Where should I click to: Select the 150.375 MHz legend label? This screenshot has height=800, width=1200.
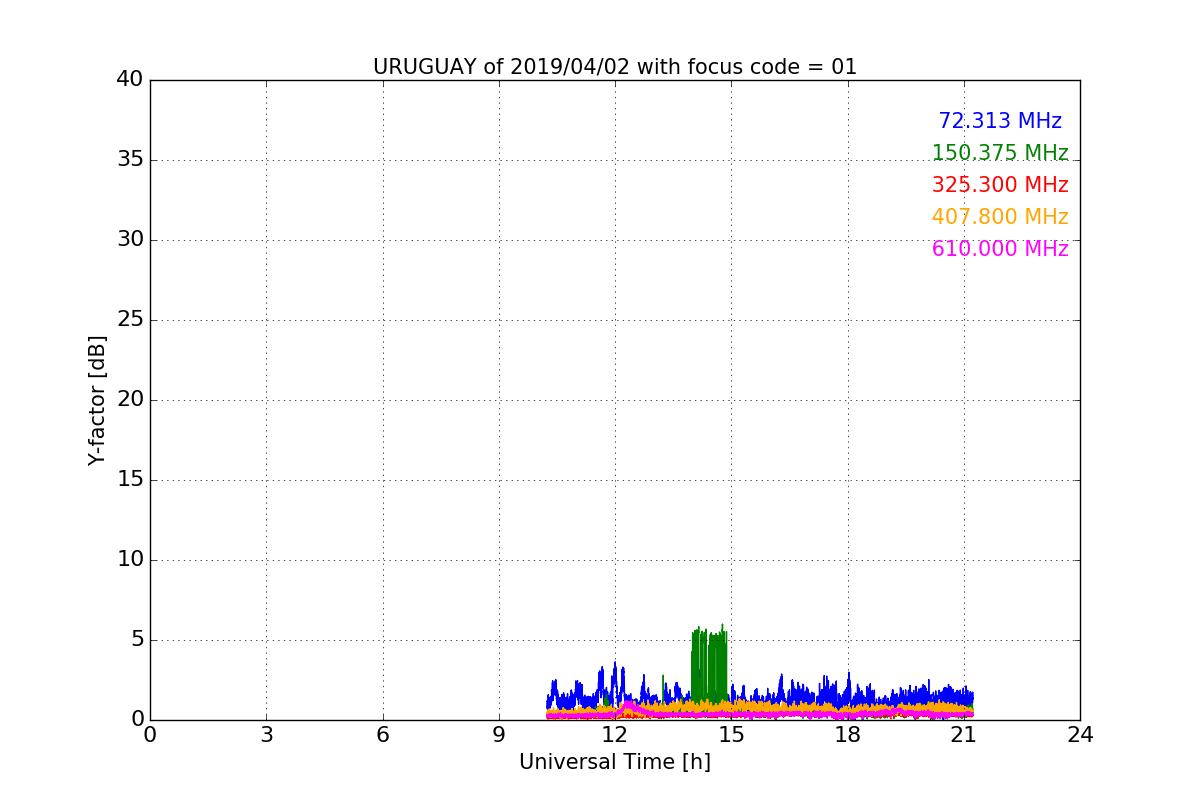click(1000, 153)
